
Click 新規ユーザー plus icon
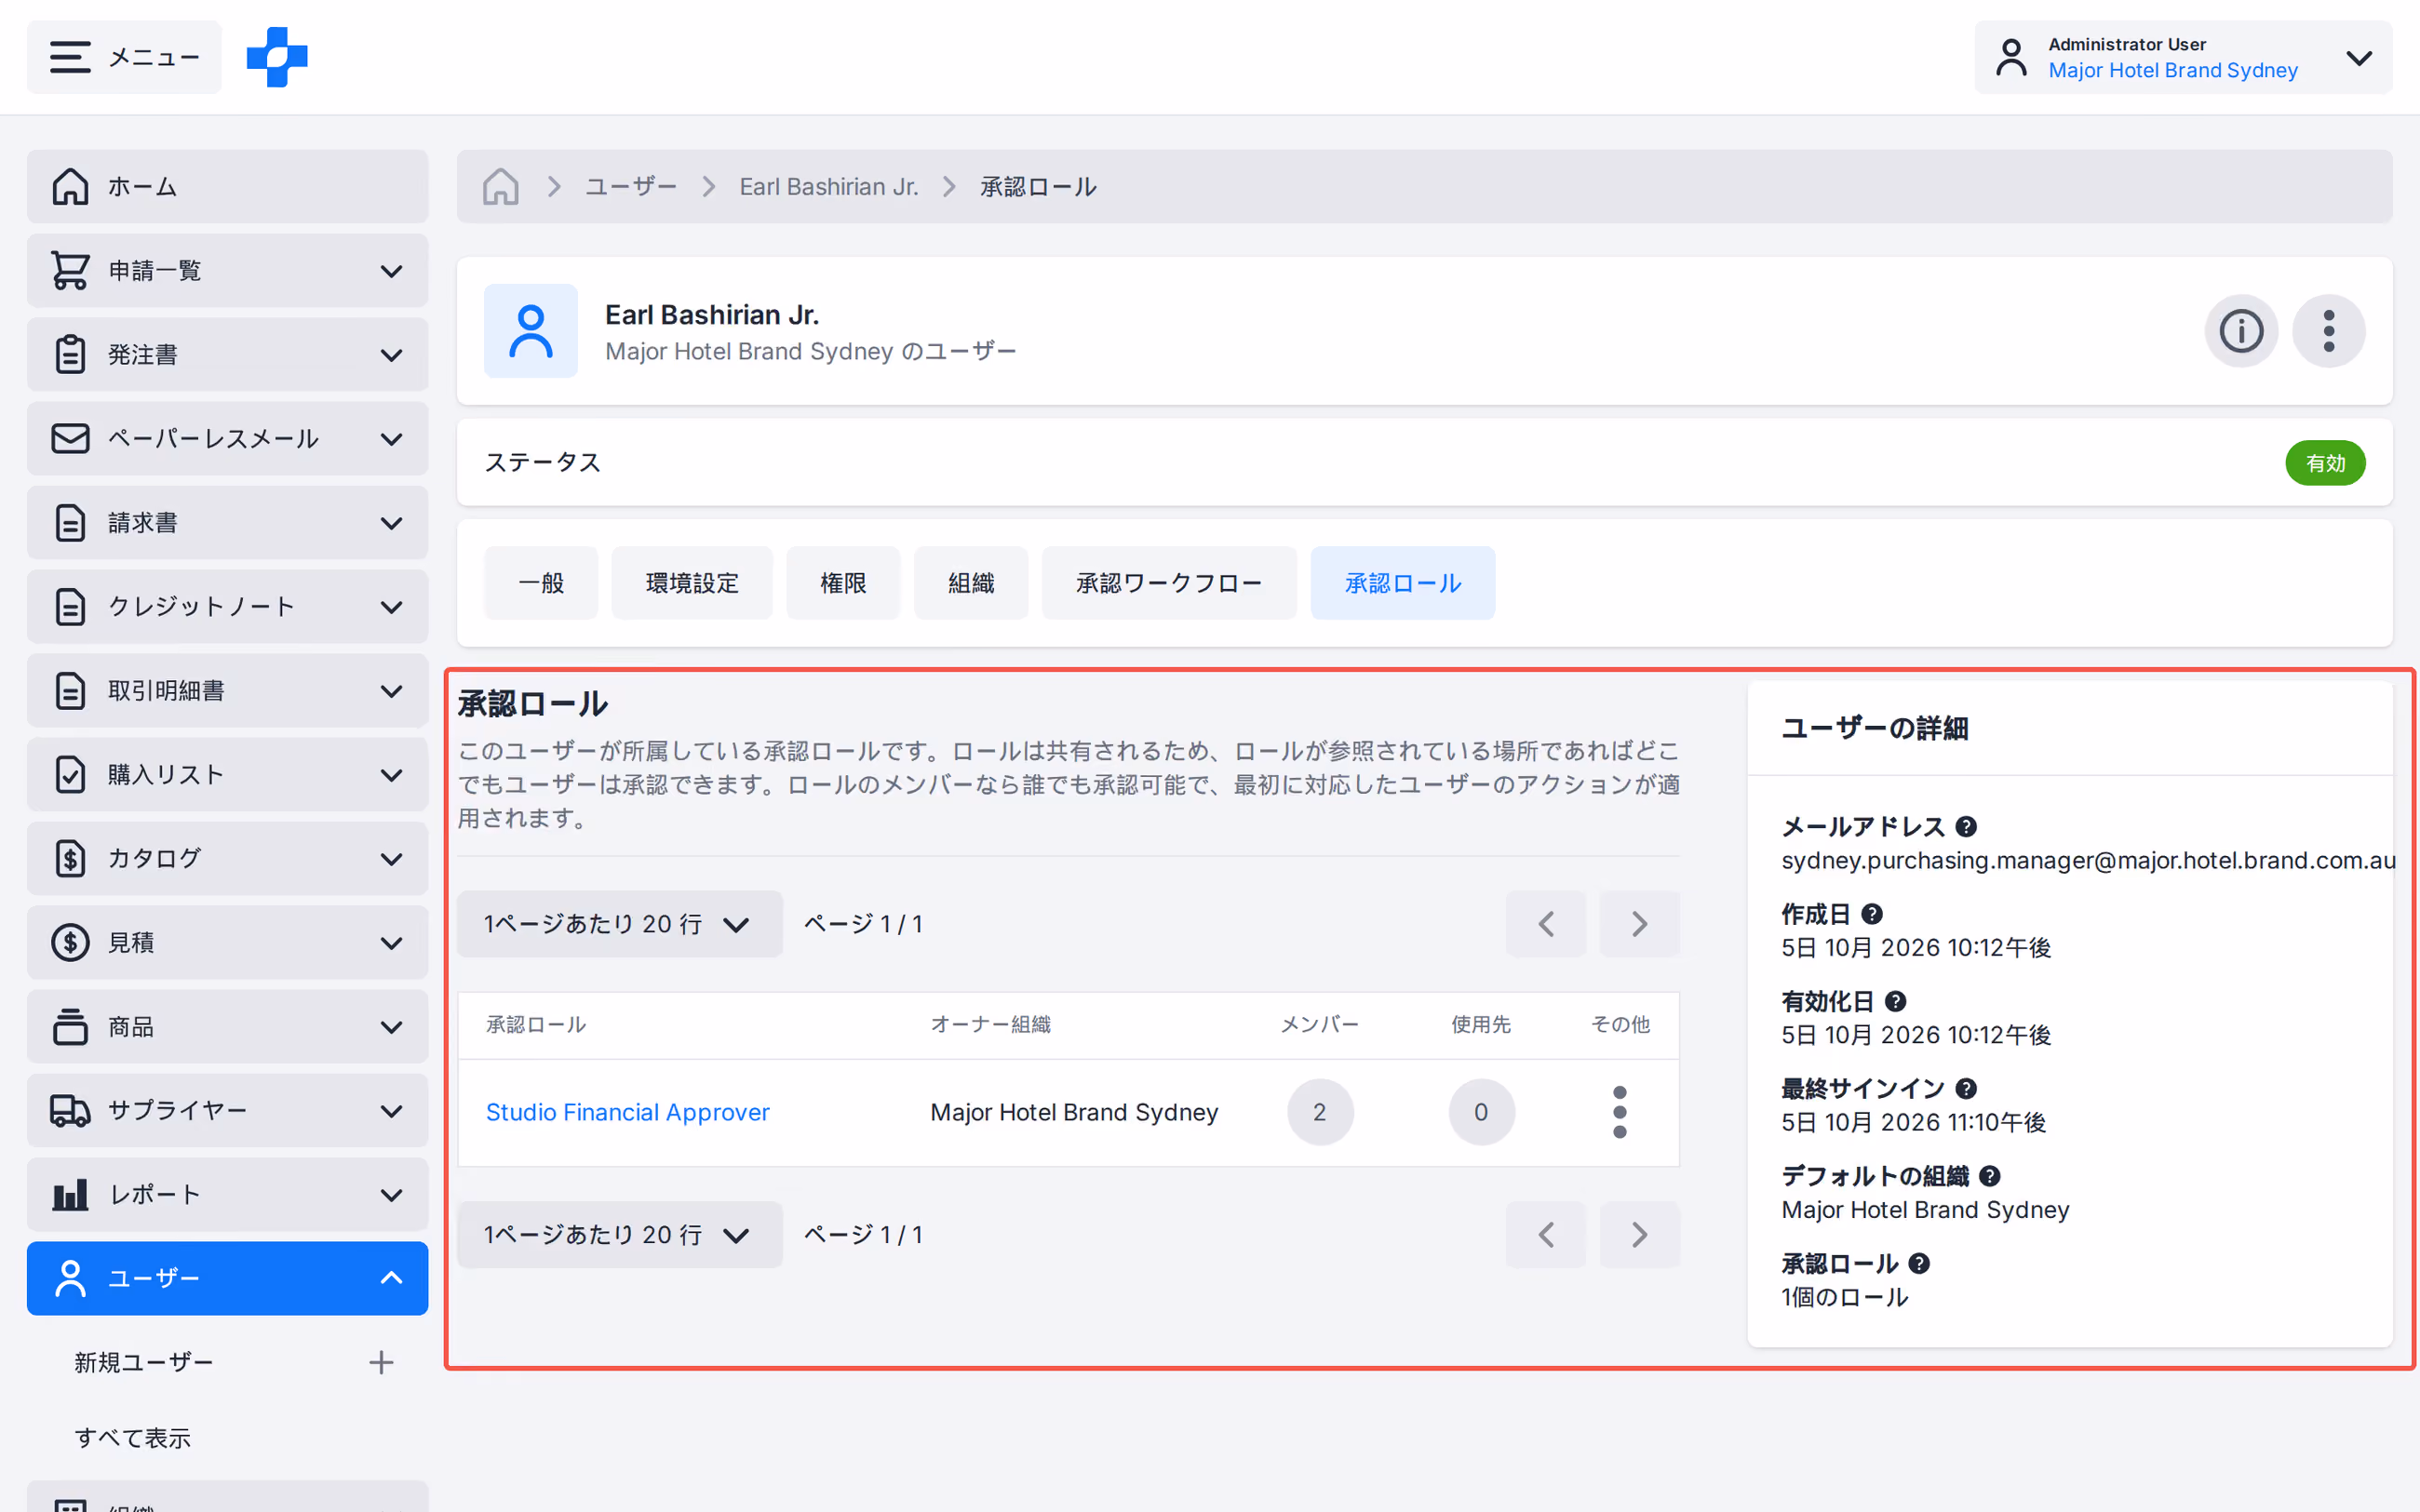381,1362
